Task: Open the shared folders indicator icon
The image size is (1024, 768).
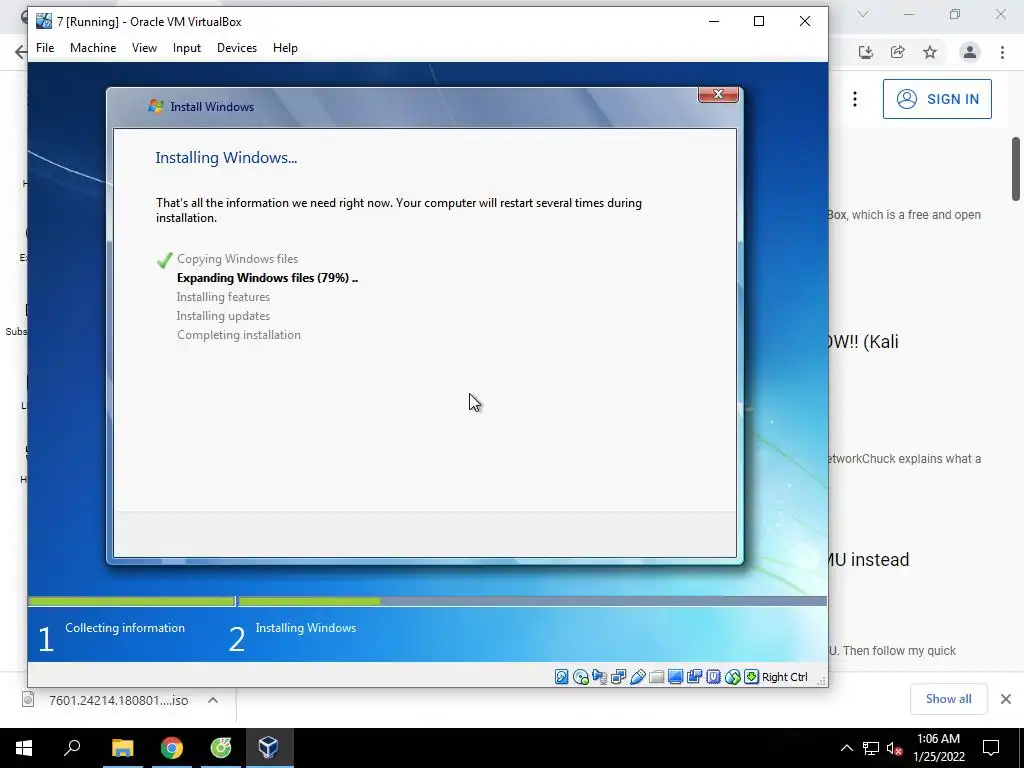Action: click(656, 677)
